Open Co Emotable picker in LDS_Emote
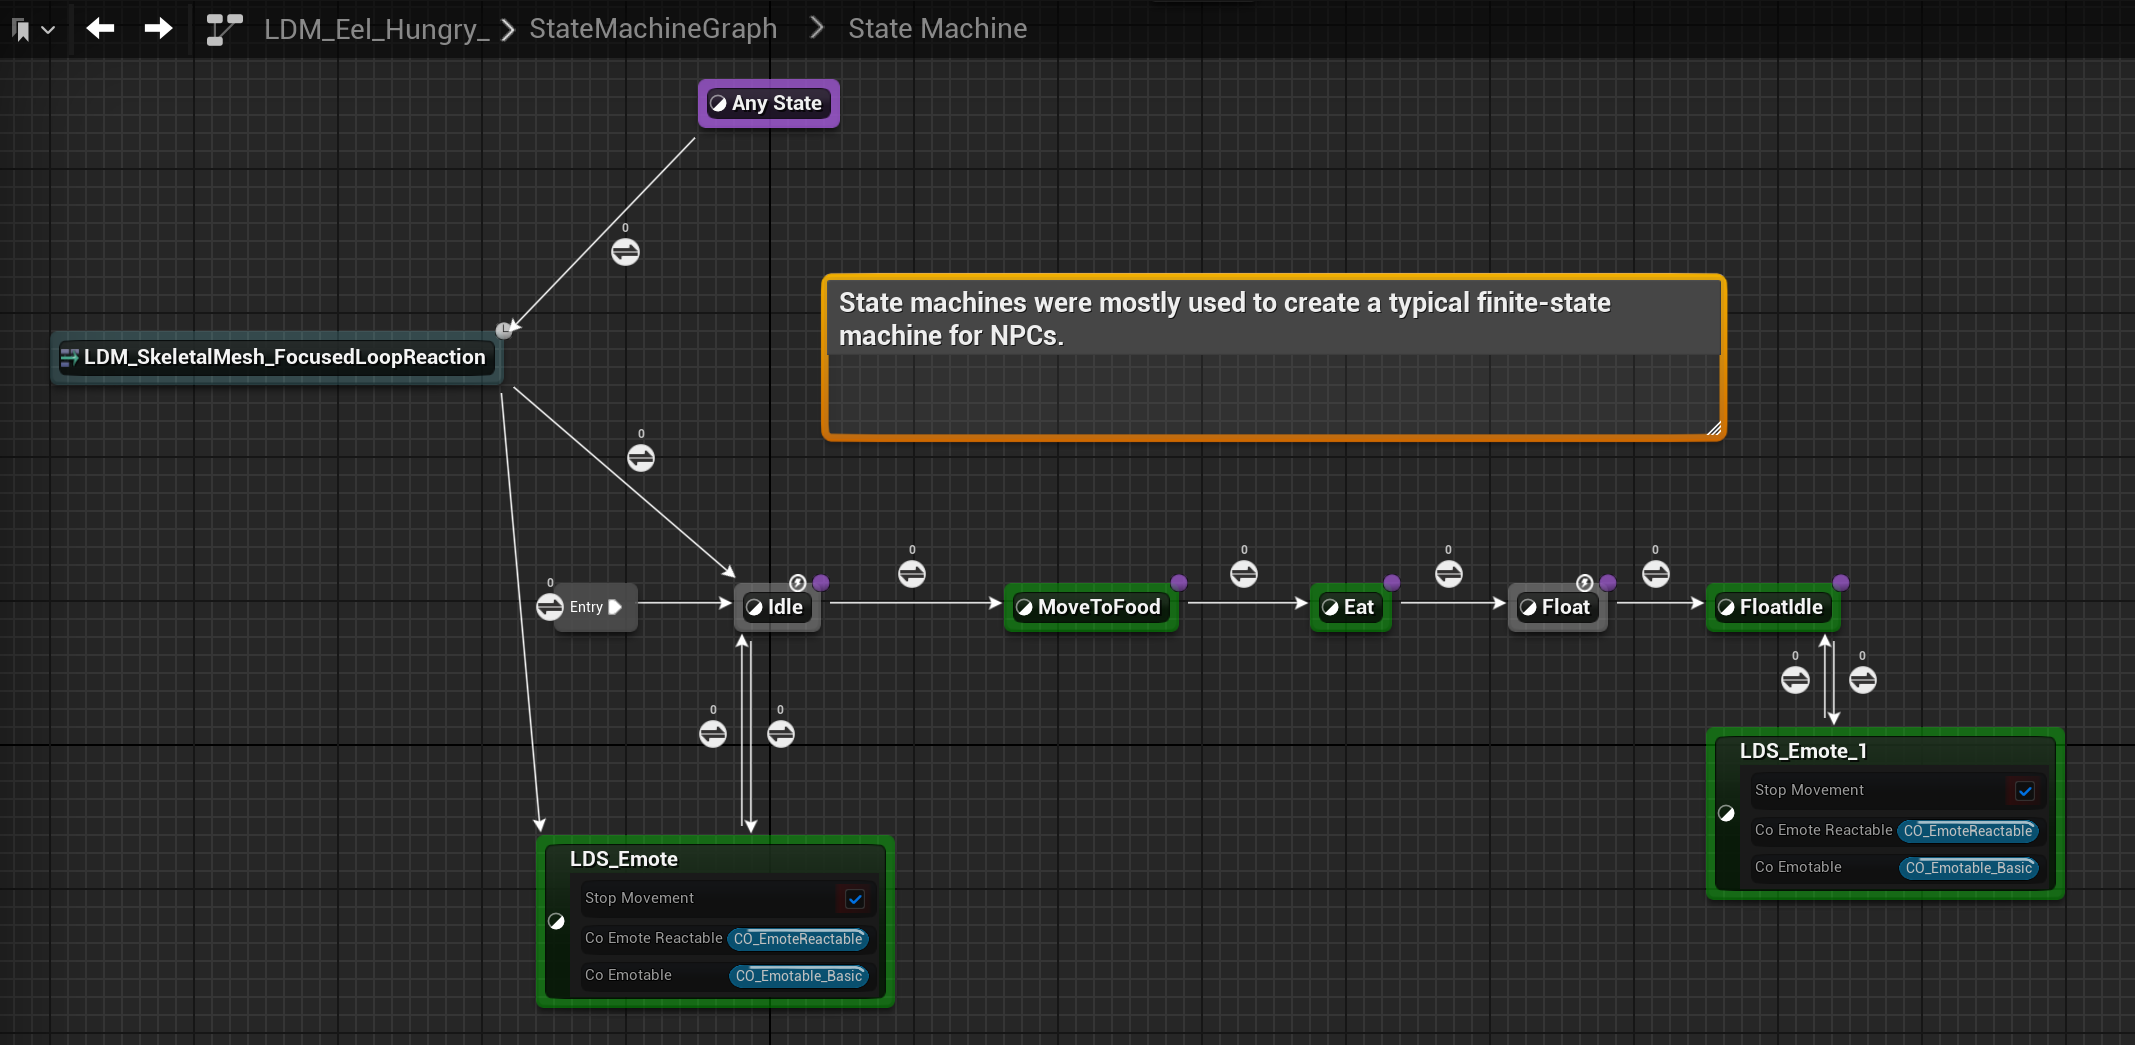This screenshot has height=1045, width=2135. point(799,976)
